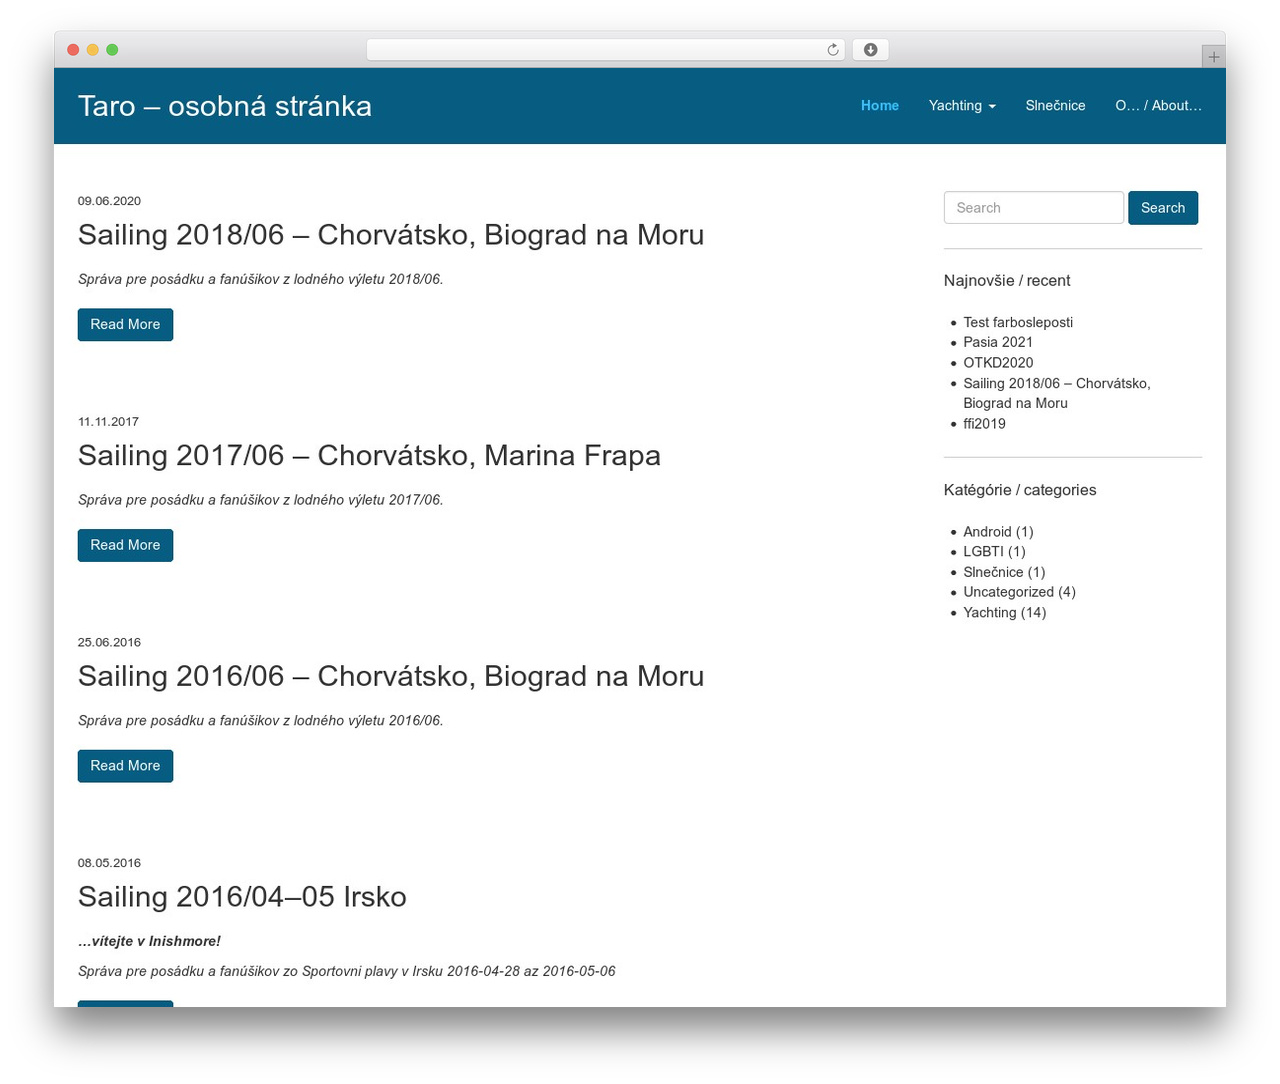Open the Sailing 2018/06 post title
This screenshot has width=1280, height=1084.
tap(391, 235)
